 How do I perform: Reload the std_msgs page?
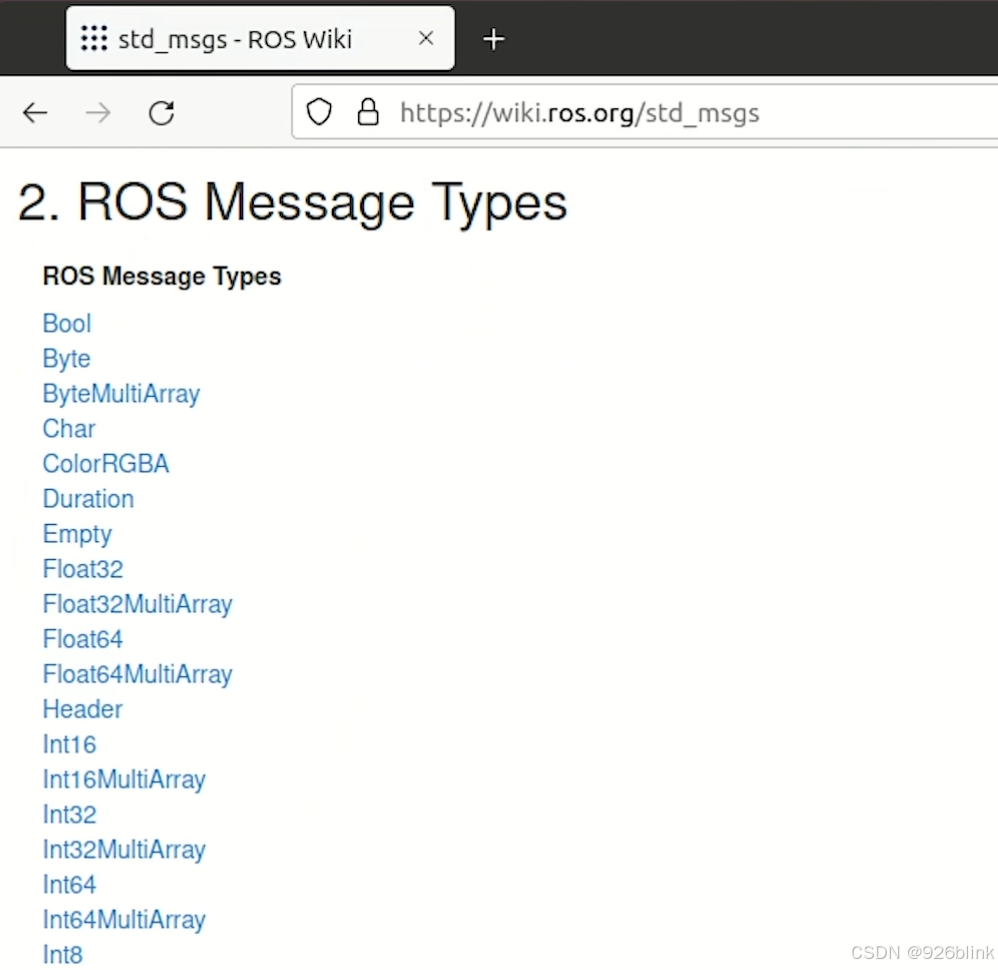click(x=162, y=113)
